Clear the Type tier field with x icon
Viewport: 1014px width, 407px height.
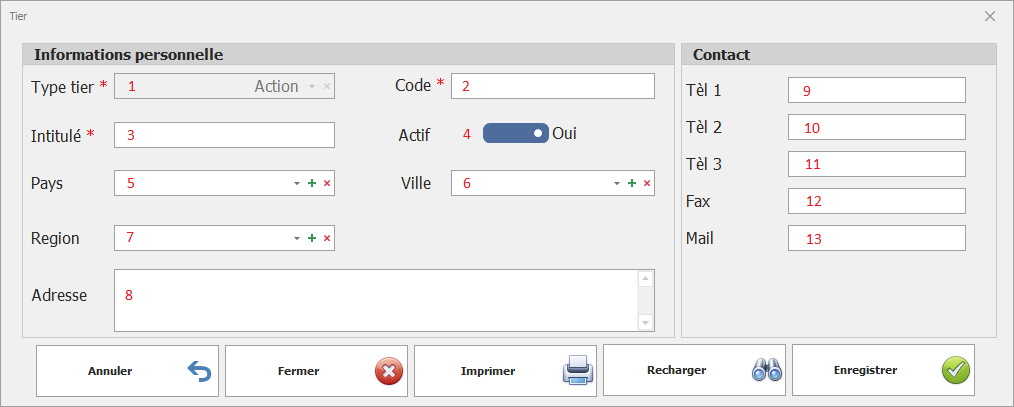coord(327,87)
